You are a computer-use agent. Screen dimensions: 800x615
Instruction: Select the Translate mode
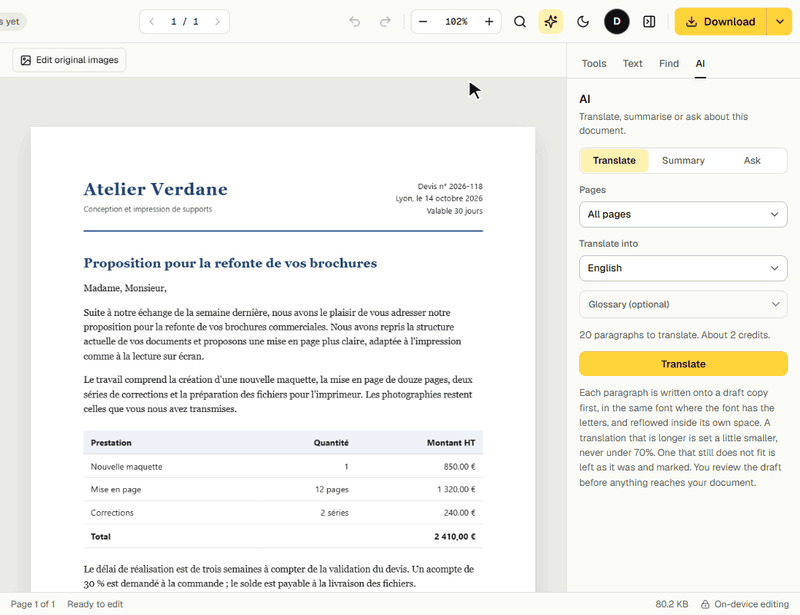point(614,160)
